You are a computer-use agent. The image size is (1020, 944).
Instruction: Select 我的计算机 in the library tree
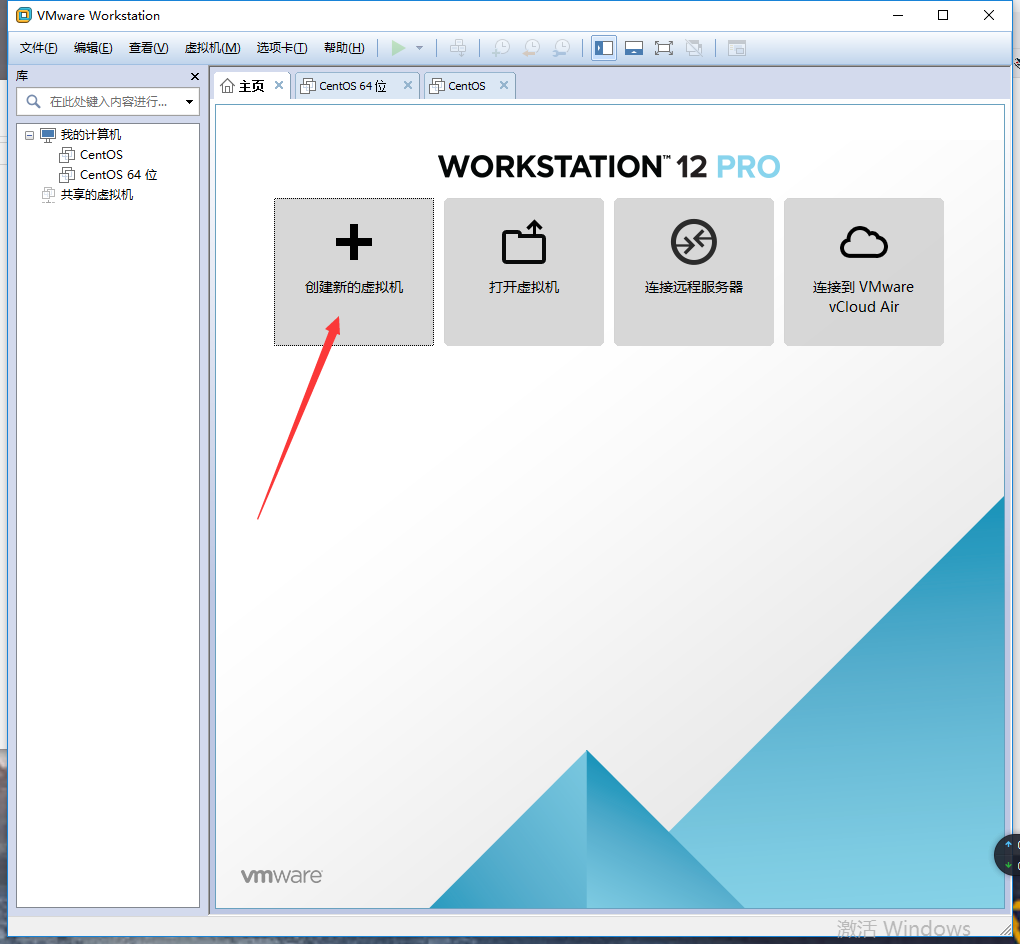91,135
